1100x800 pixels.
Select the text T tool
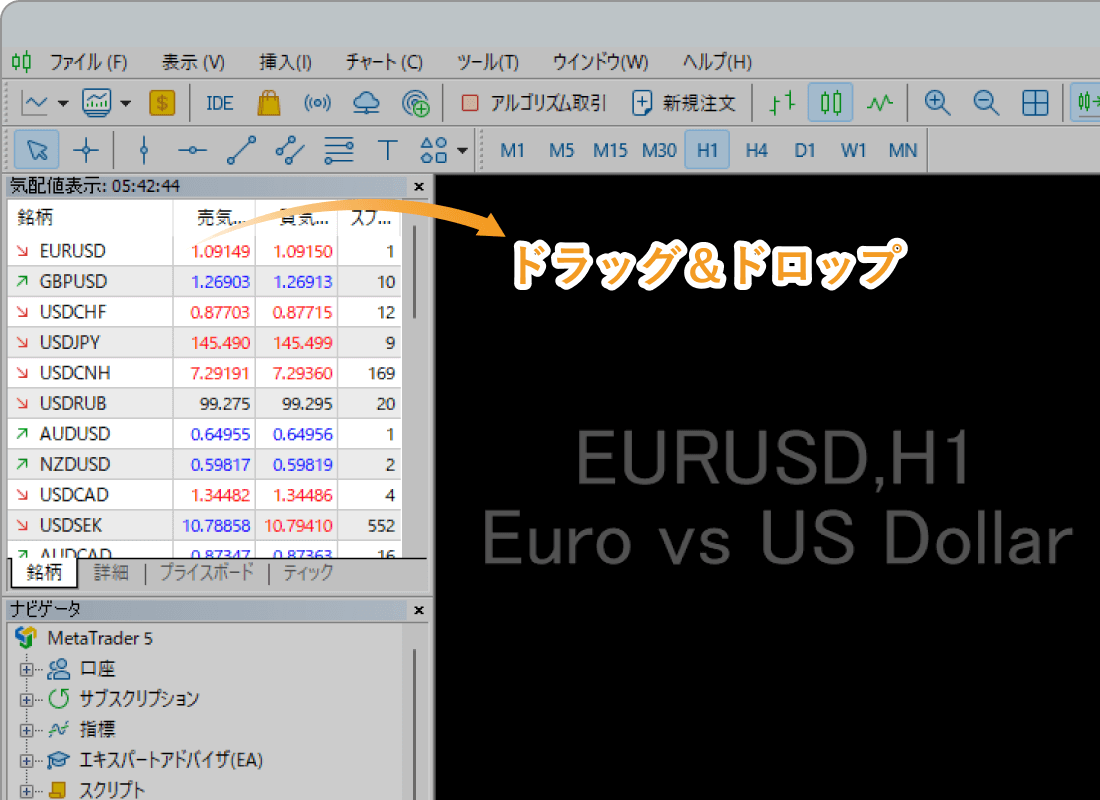pyautogui.click(x=387, y=149)
